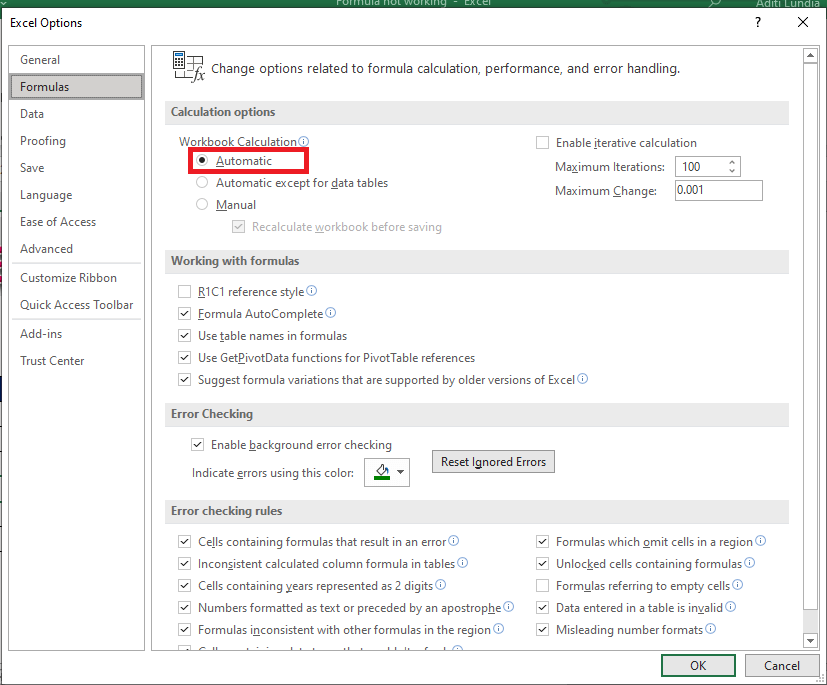Show info for invalid table data

(730, 606)
